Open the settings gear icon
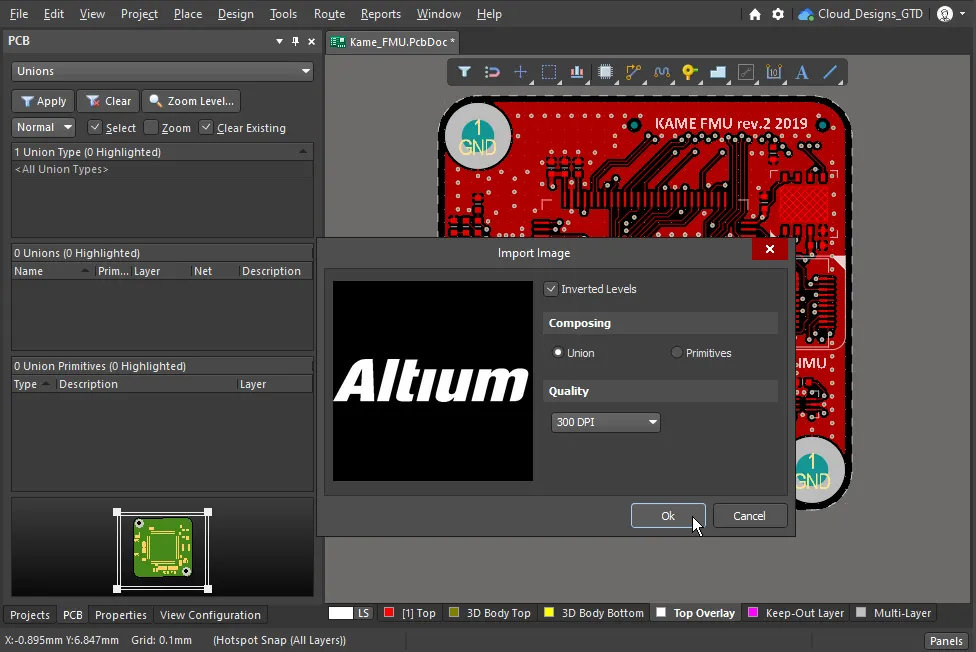Screen dimensions: 976x652 pyautogui.click(x=778, y=14)
